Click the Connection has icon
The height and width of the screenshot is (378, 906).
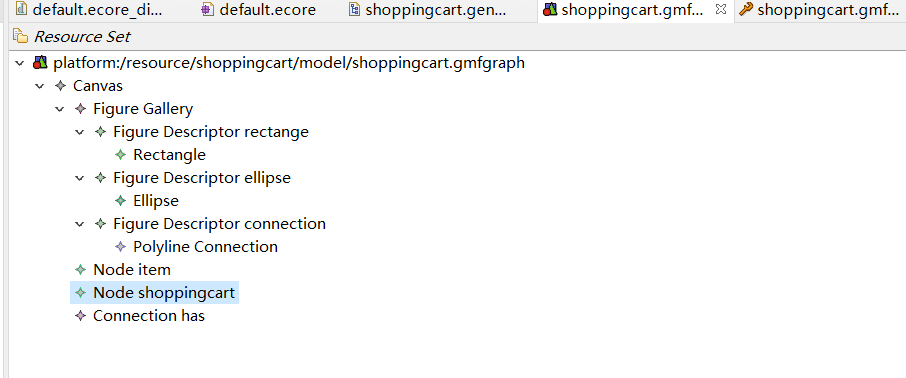(80, 316)
